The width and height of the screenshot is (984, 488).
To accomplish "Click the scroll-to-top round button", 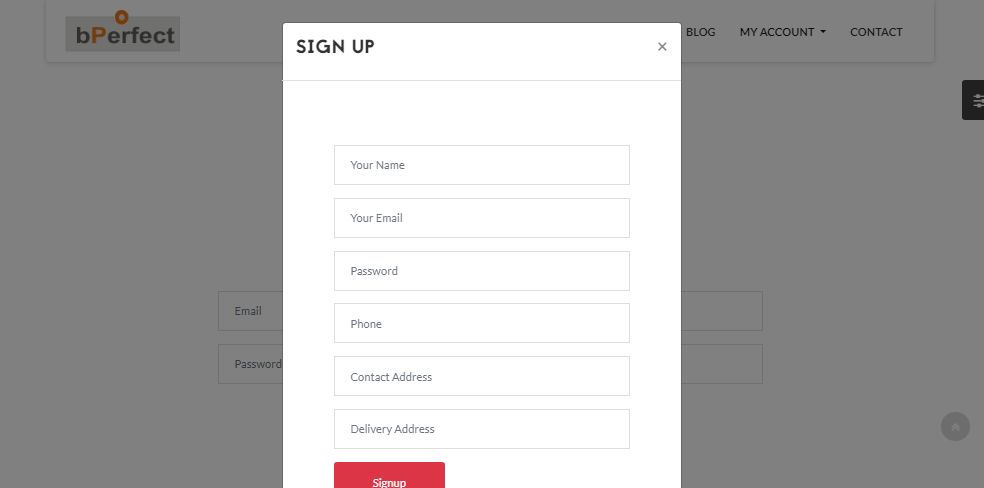I will 955,427.
